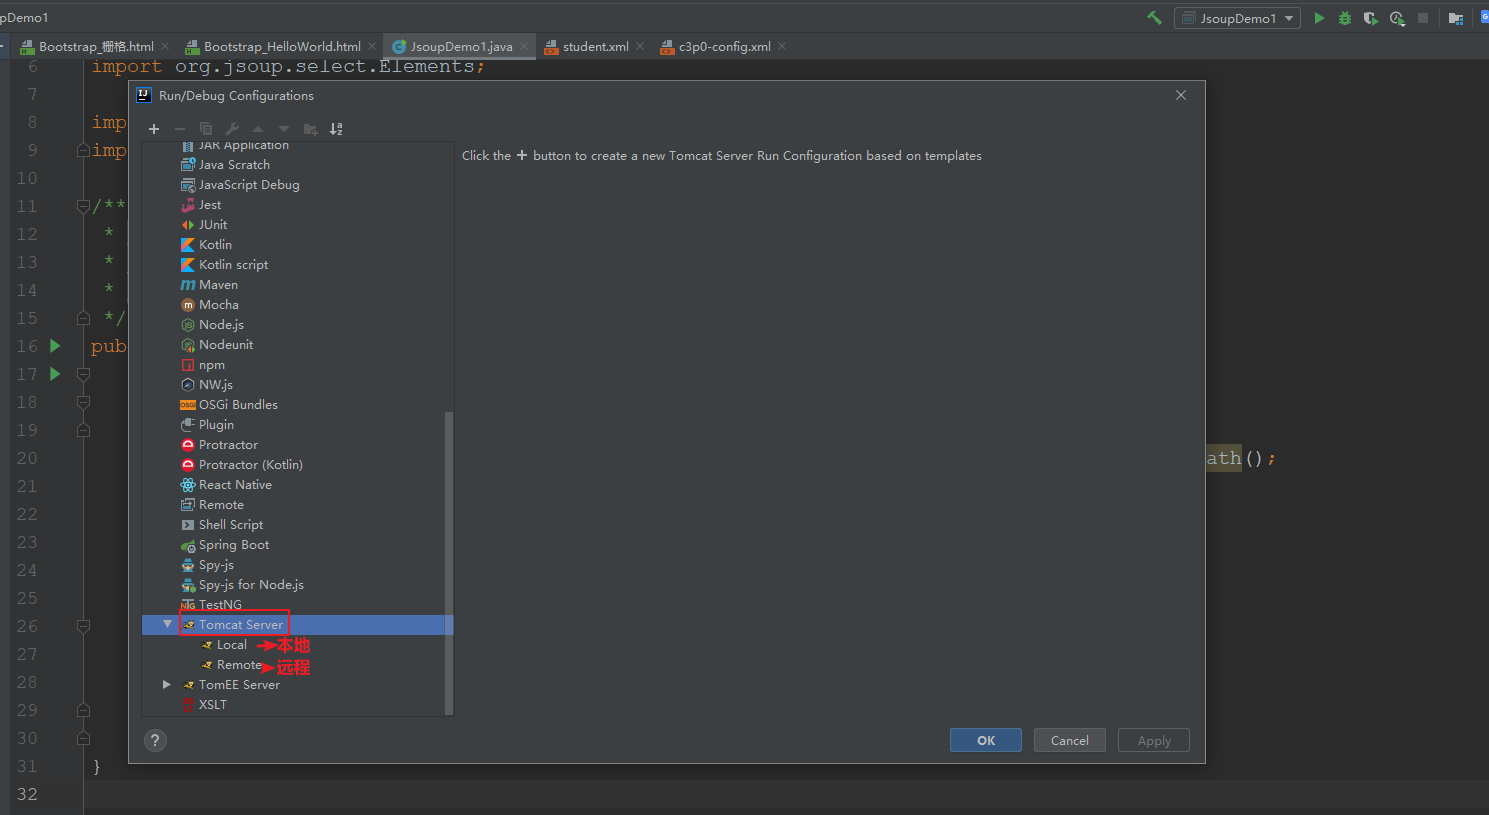
Task: Click the green Run arrow in toolbar
Action: tap(1319, 18)
